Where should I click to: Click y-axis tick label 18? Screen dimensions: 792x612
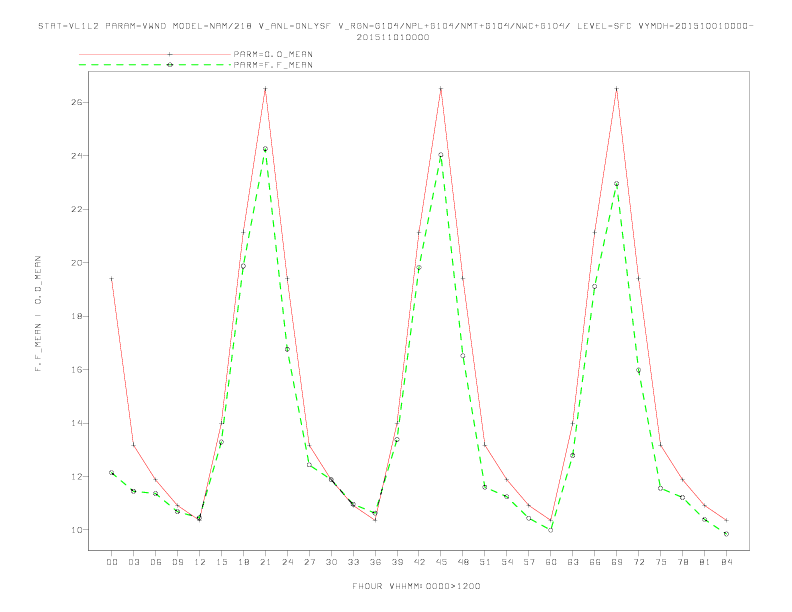pos(77,316)
